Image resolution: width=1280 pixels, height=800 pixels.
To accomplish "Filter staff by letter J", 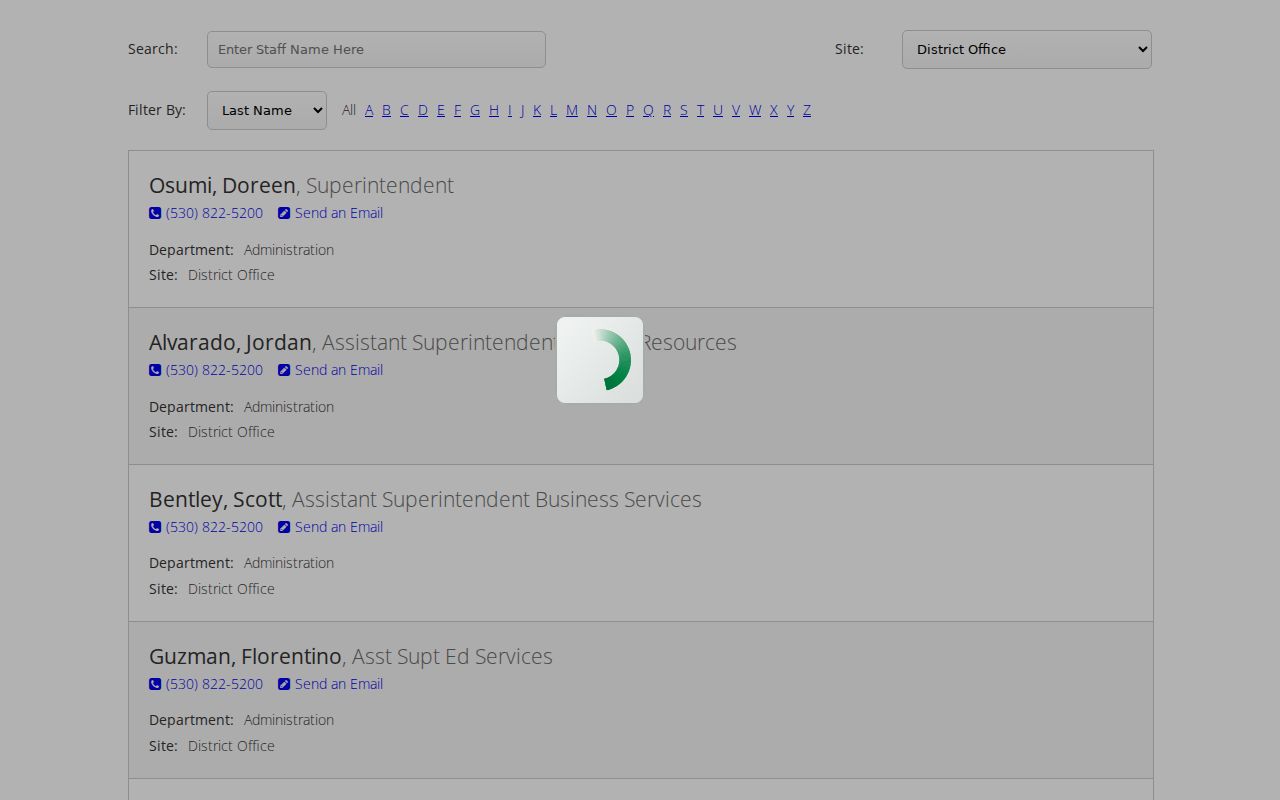I will (x=522, y=110).
